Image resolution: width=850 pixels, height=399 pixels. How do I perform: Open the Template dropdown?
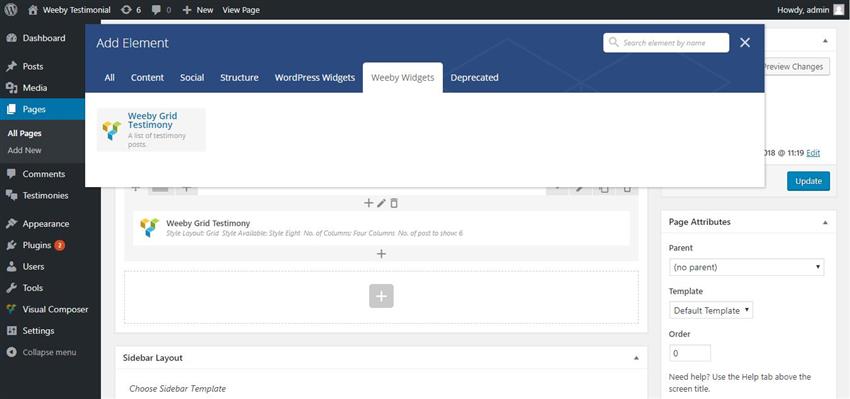point(711,310)
